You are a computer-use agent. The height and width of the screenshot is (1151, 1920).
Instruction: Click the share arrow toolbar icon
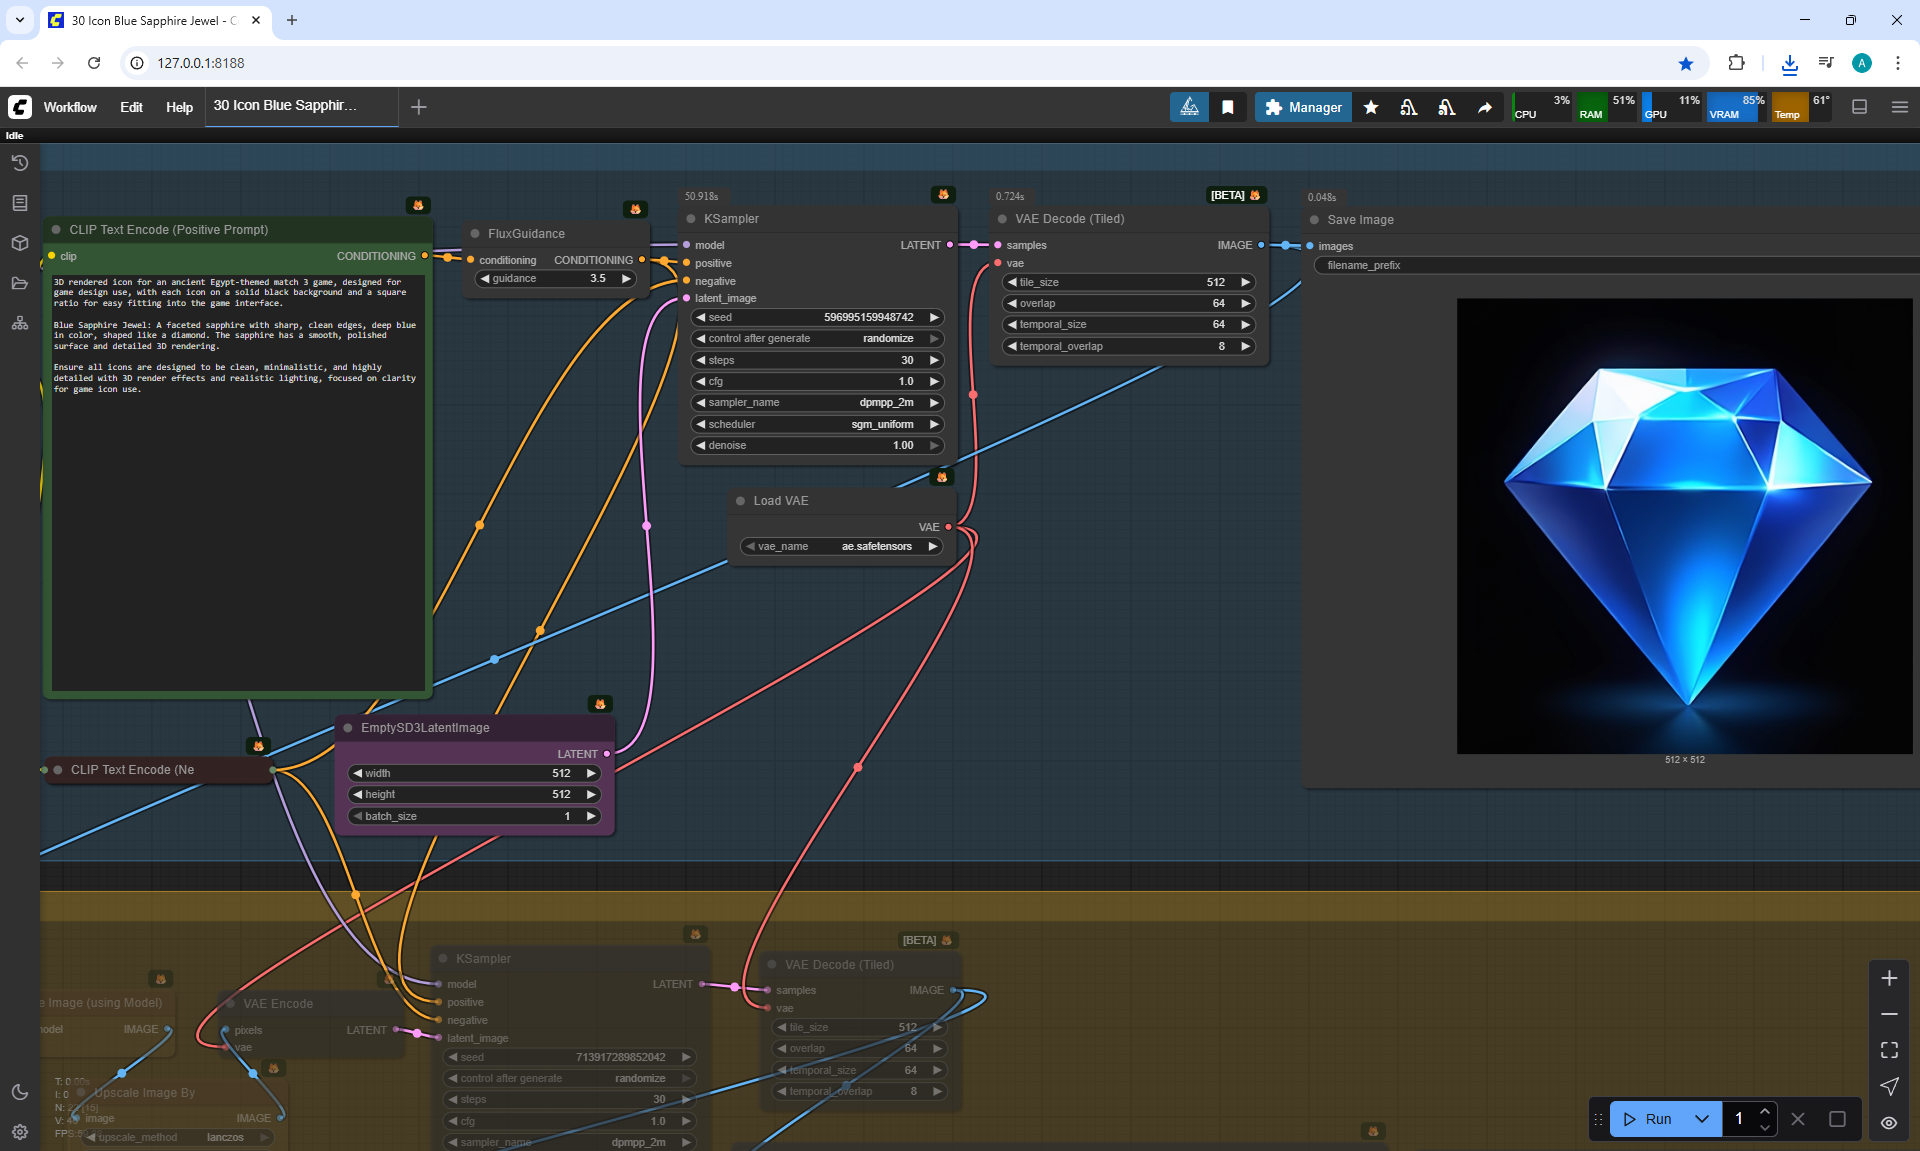(1485, 107)
